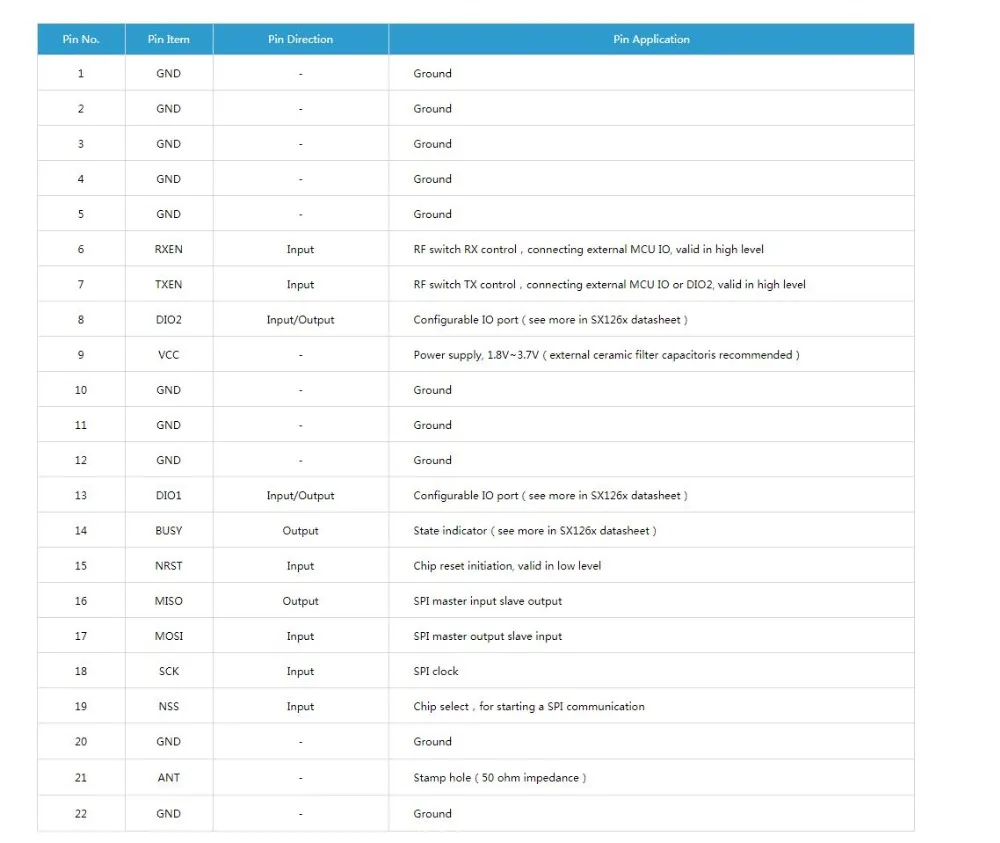Viewport: 1000px width, 843px height.
Task: Click the SPI clock description text
Action: click(x=436, y=671)
